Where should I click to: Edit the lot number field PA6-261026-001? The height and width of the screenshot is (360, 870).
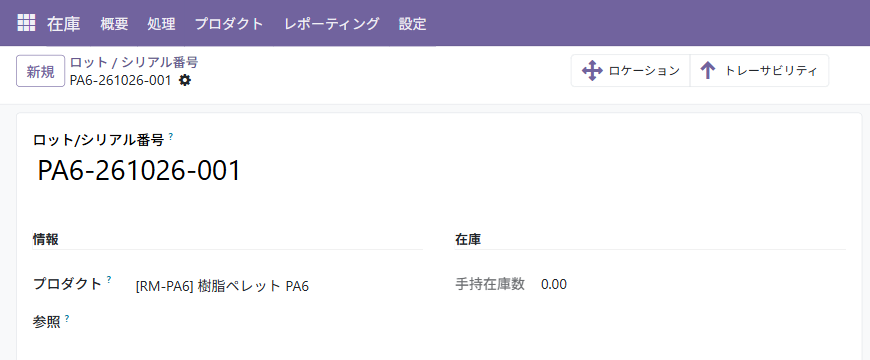point(139,170)
